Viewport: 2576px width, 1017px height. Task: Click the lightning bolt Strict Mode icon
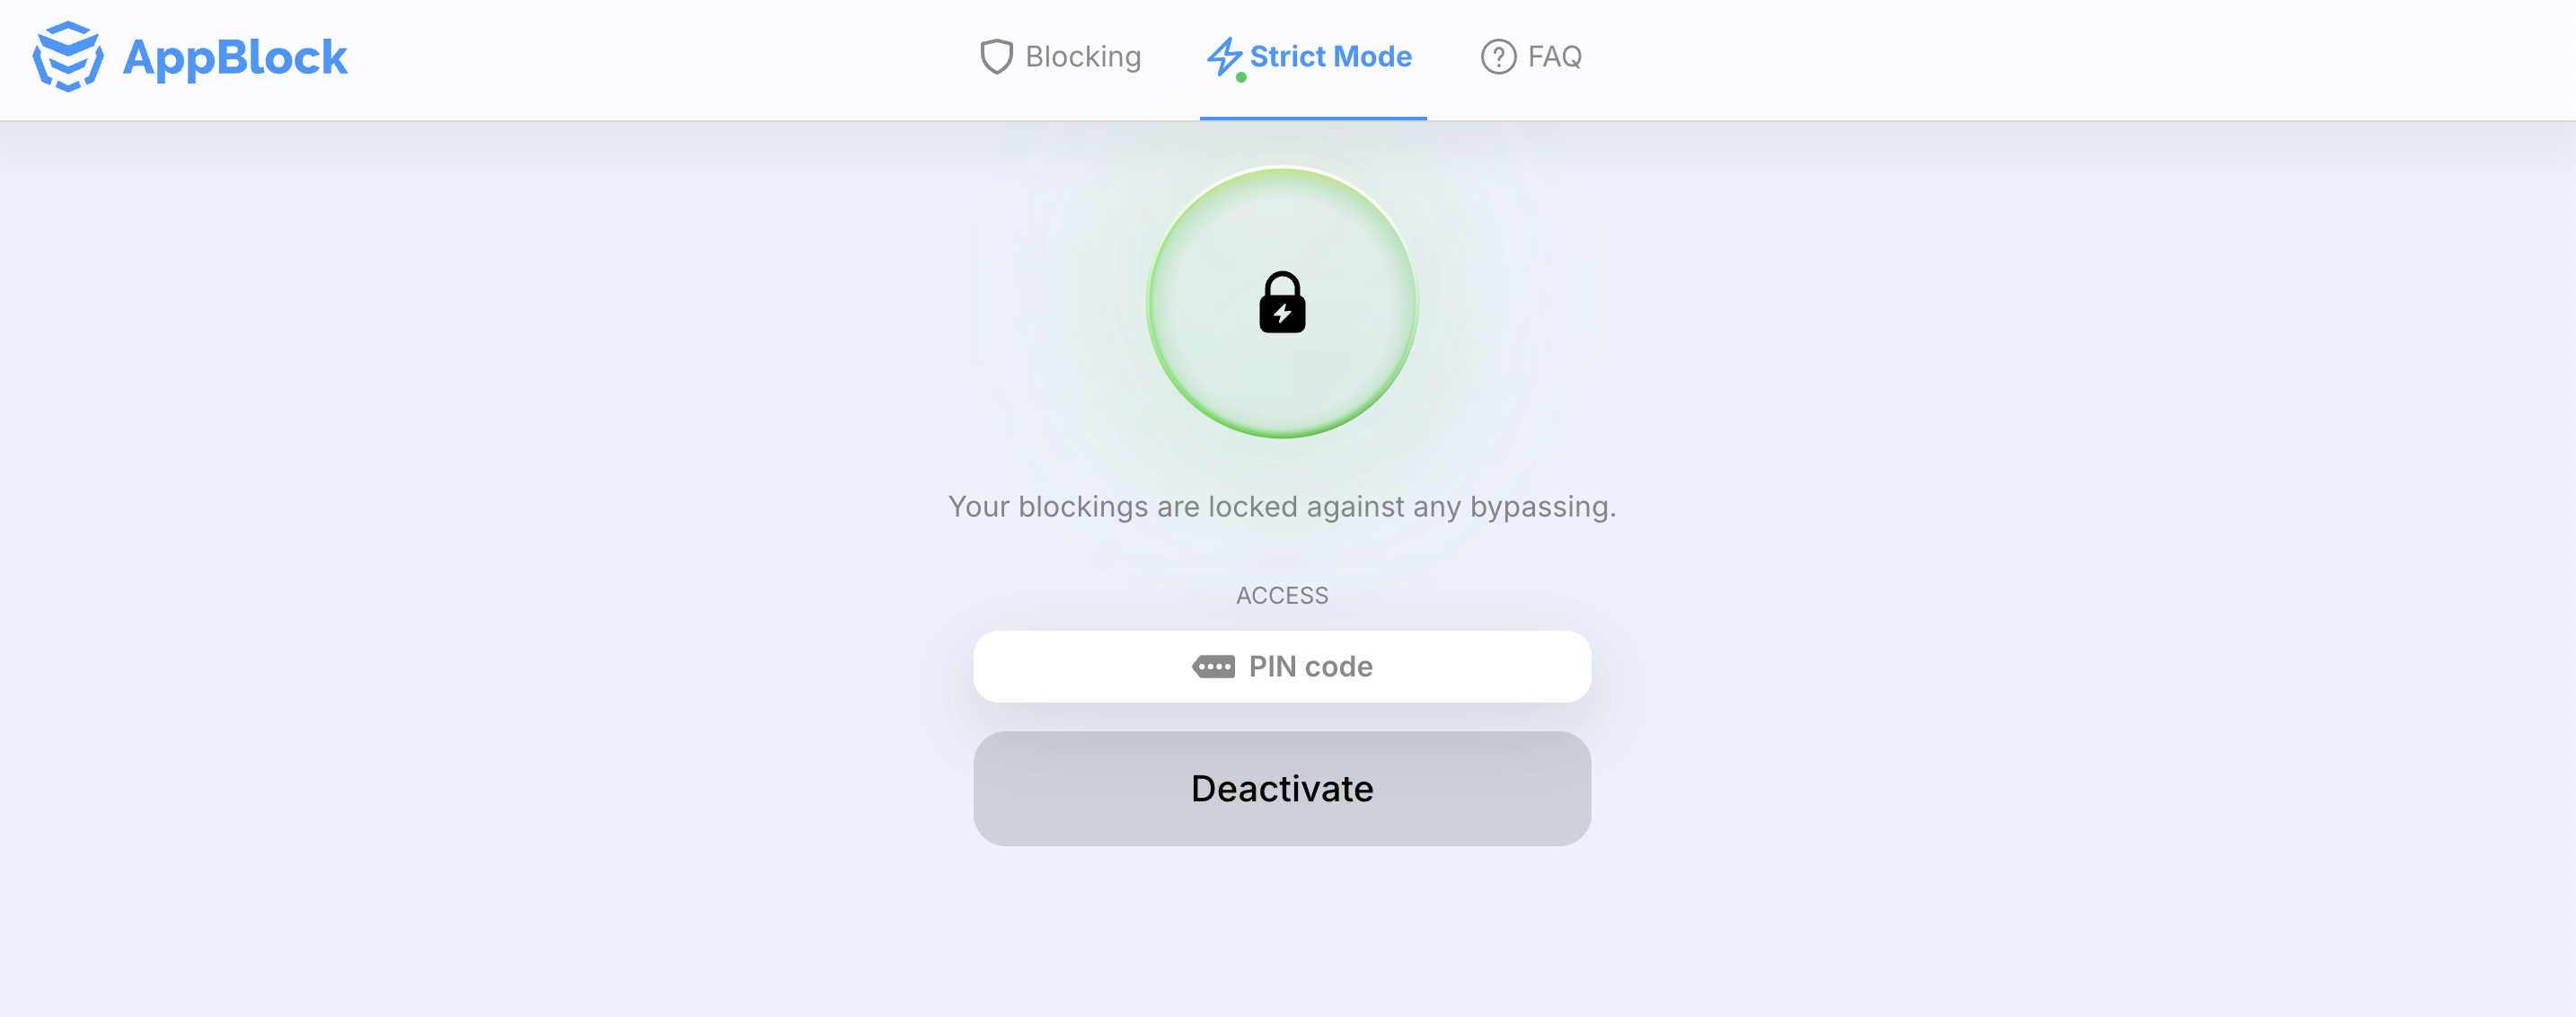click(x=1223, y=55)
